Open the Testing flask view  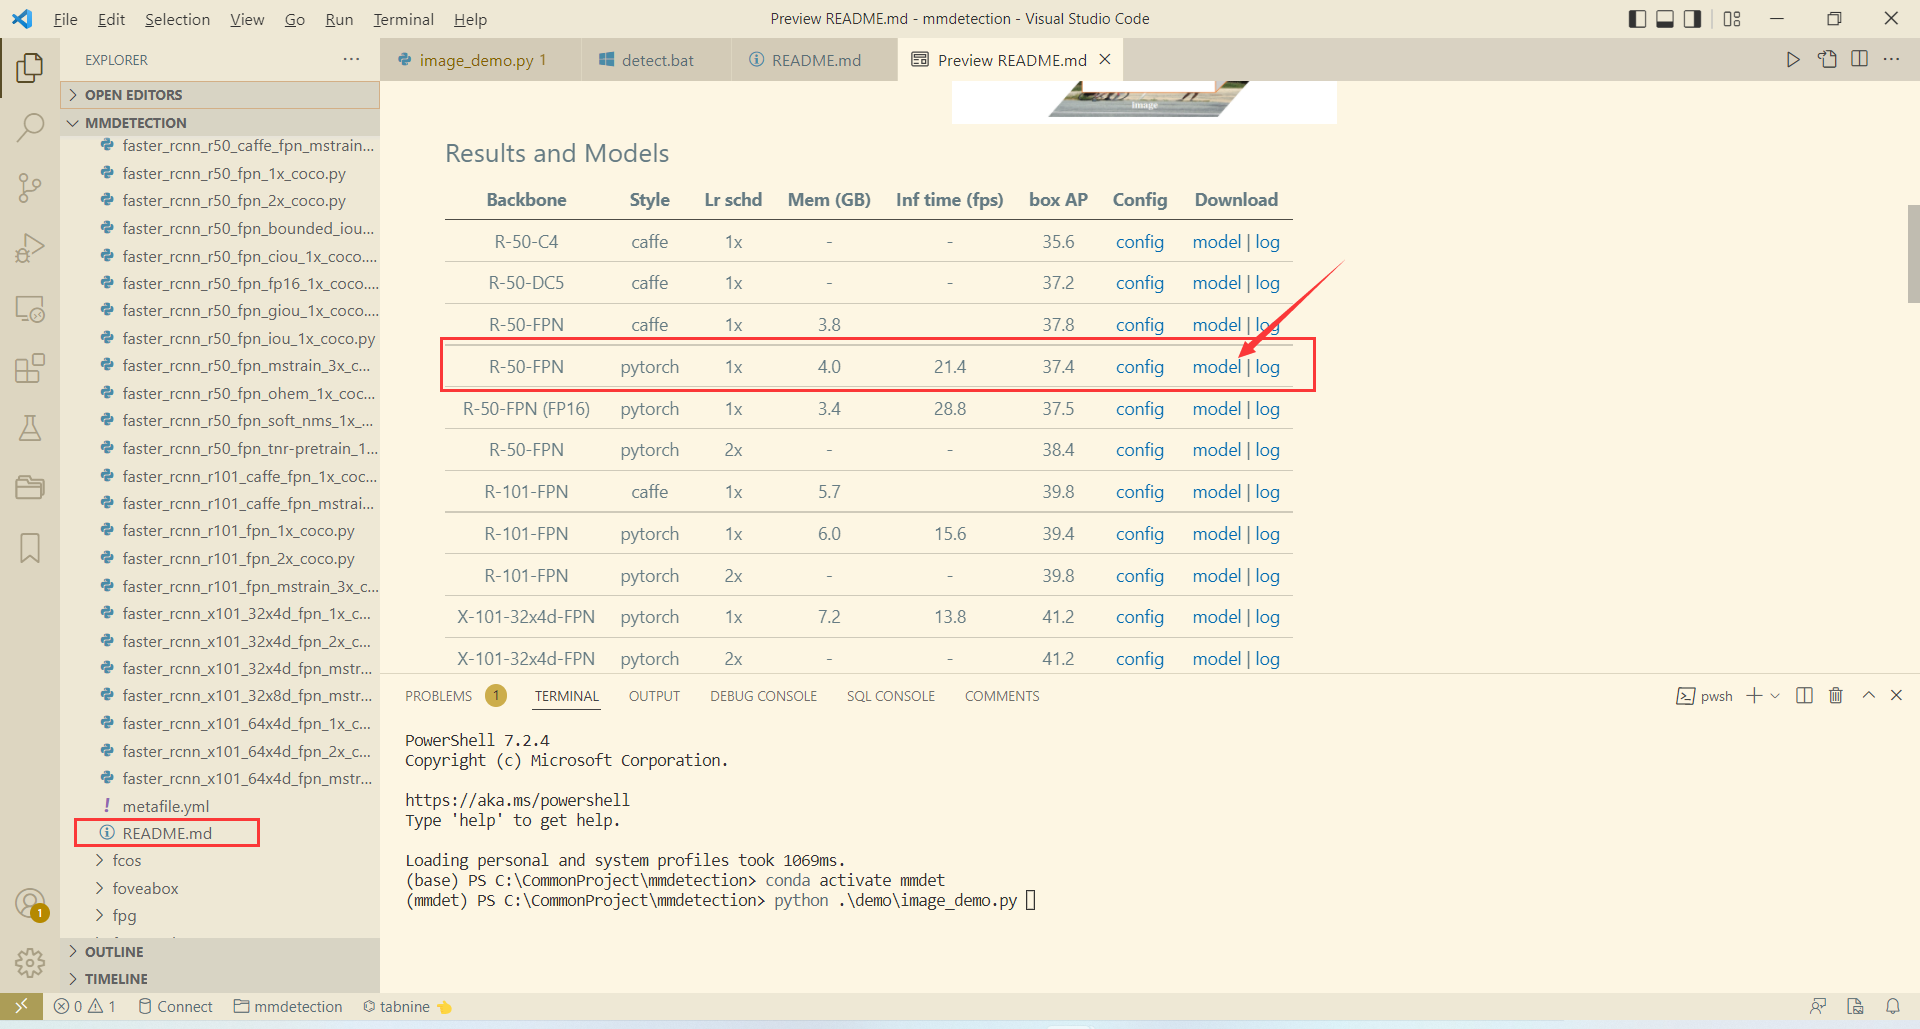click(x=30, y=428)
